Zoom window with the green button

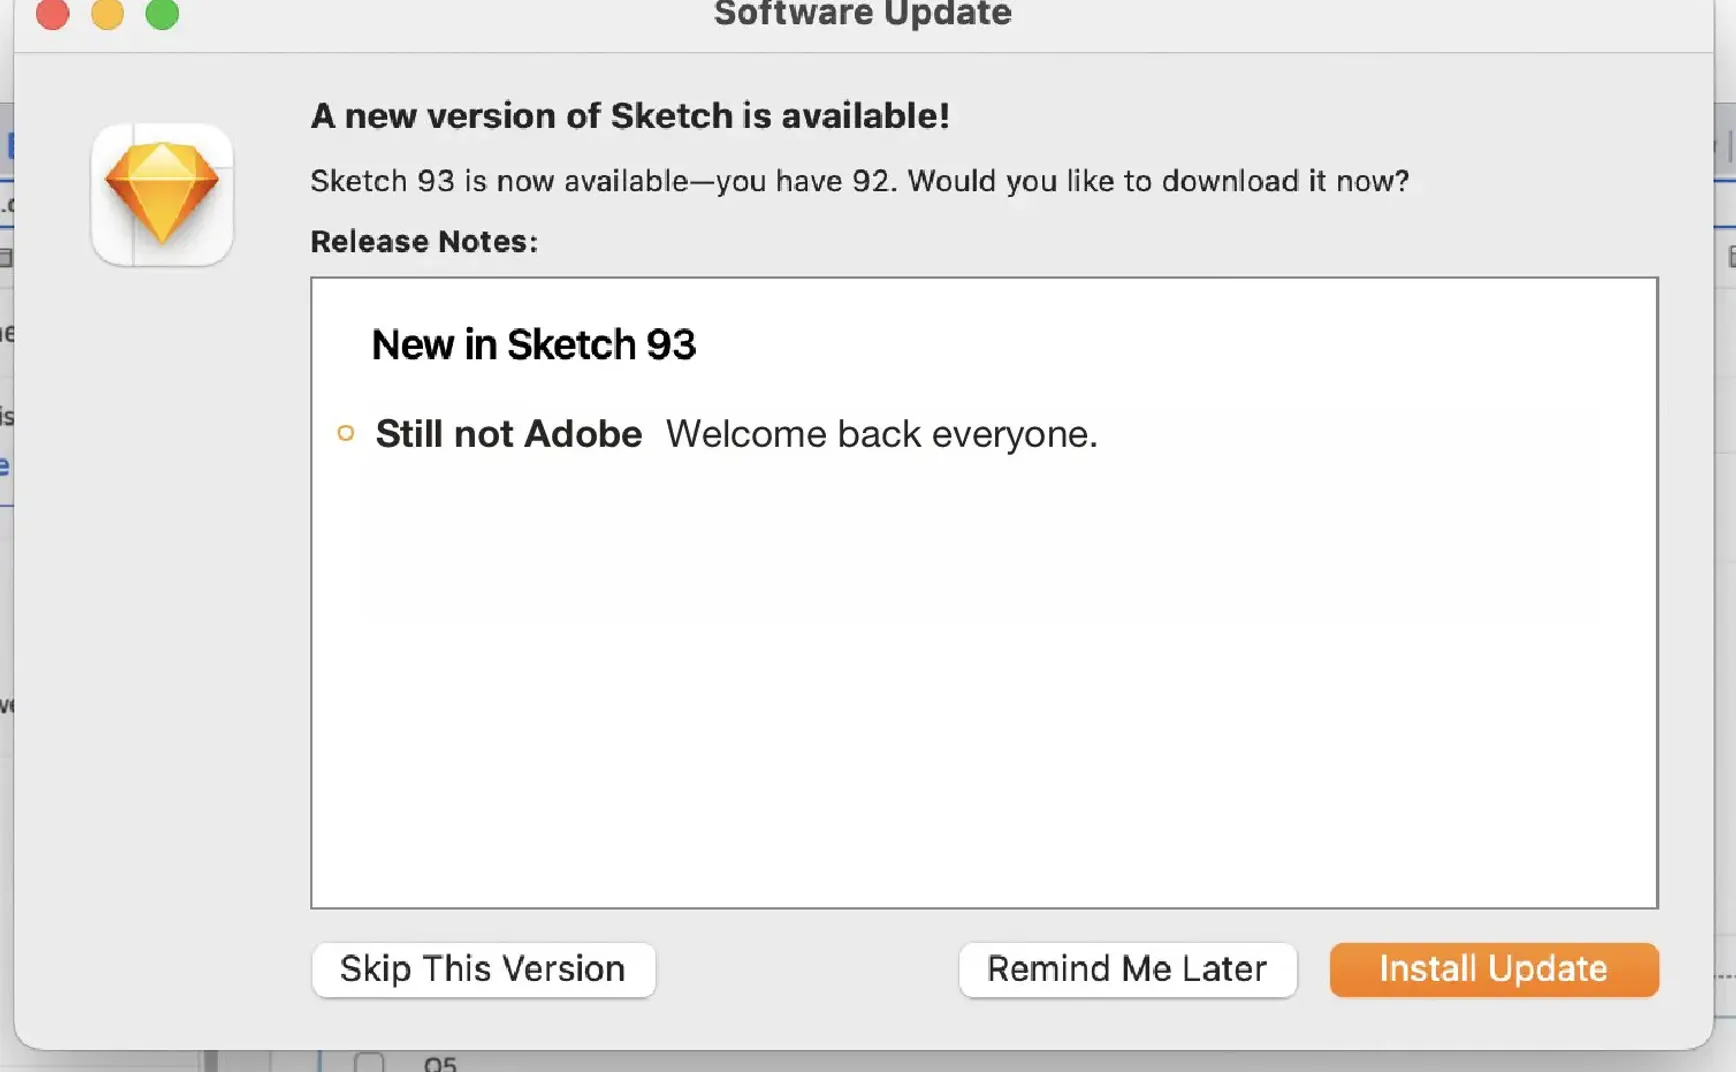(162, 13)
